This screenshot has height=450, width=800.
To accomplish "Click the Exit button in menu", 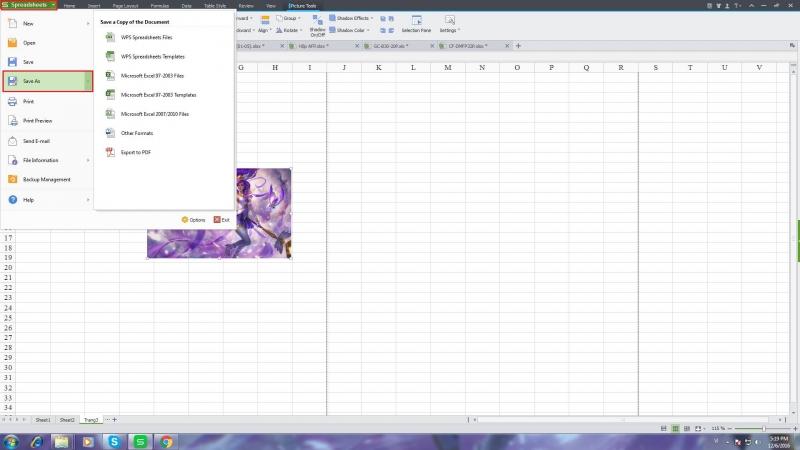I will (x=221, y=219).
